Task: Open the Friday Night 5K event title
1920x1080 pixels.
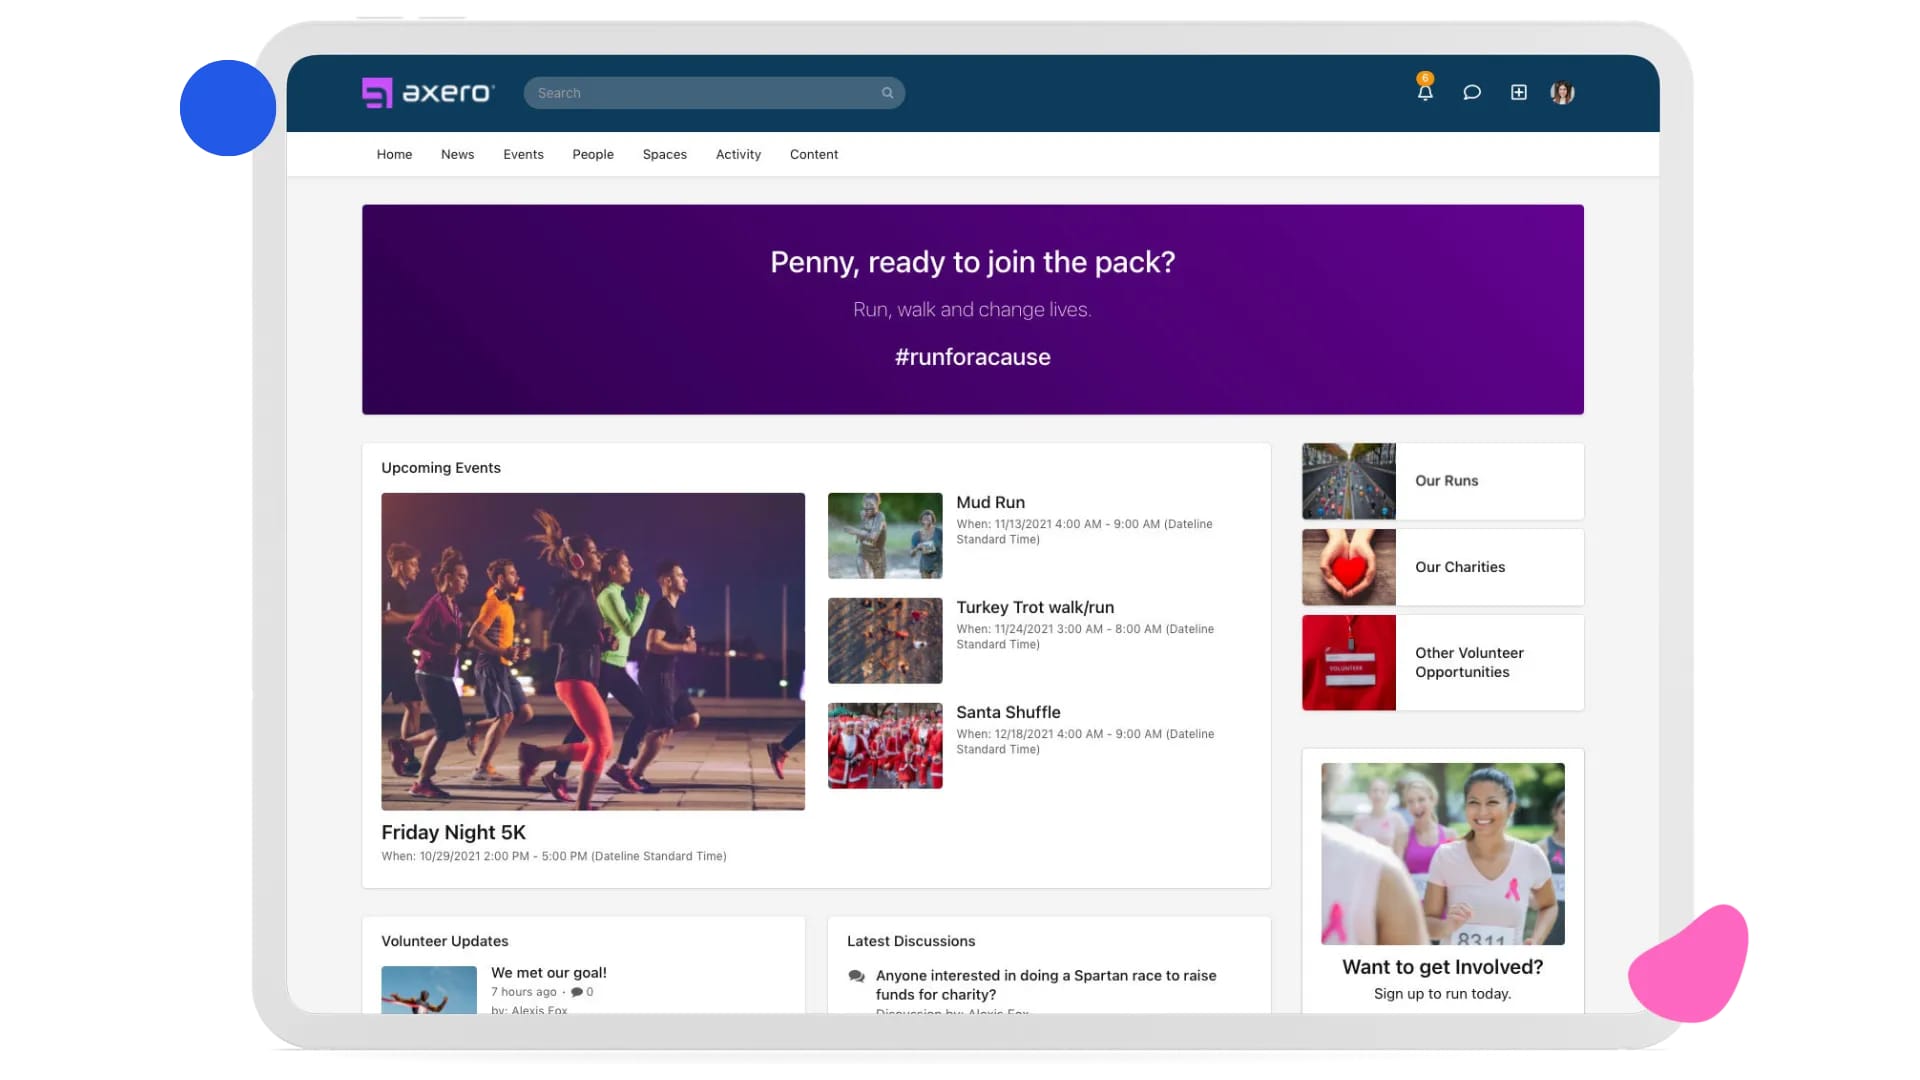Action: click(453, 832)
